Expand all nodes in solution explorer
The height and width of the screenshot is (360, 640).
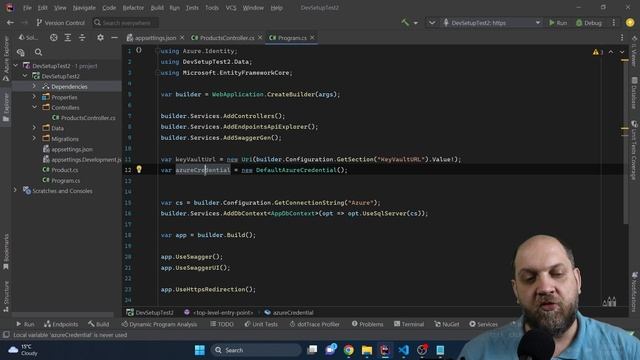(x=68, y=38)
